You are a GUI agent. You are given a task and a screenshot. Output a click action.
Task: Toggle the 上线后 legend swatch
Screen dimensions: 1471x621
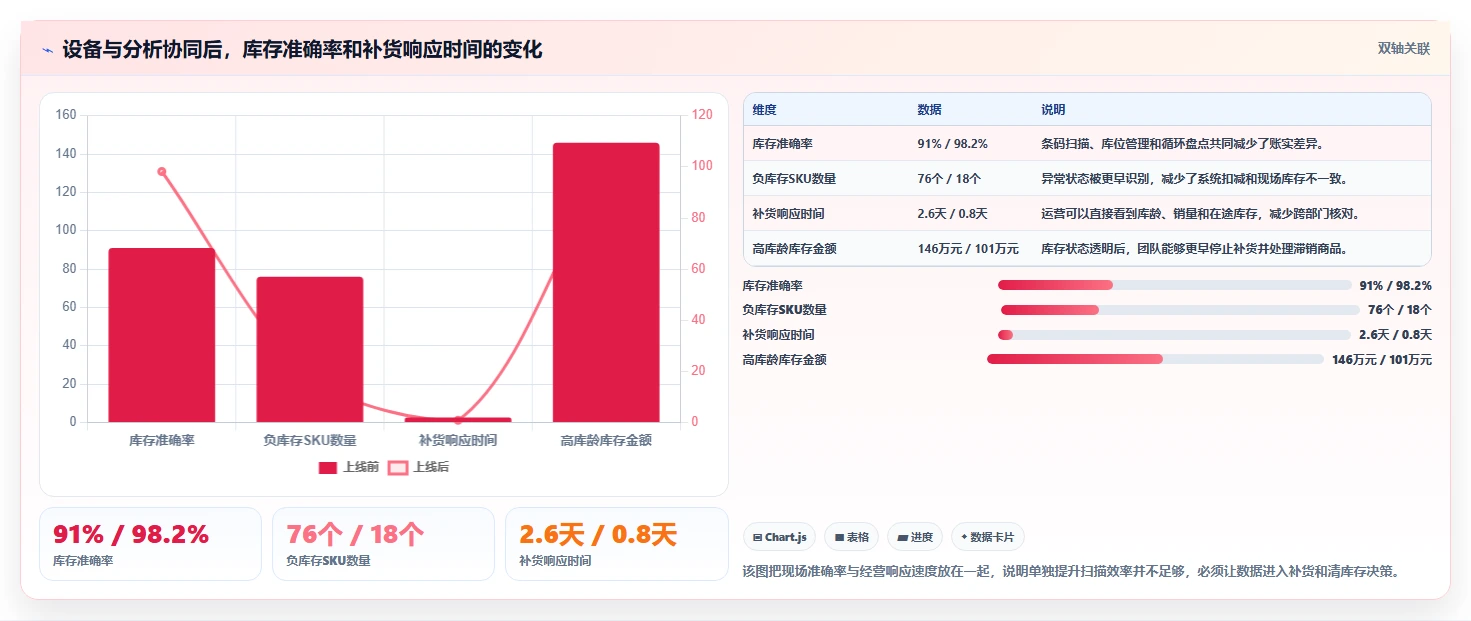pyautogui.click(x=398, y=467)
